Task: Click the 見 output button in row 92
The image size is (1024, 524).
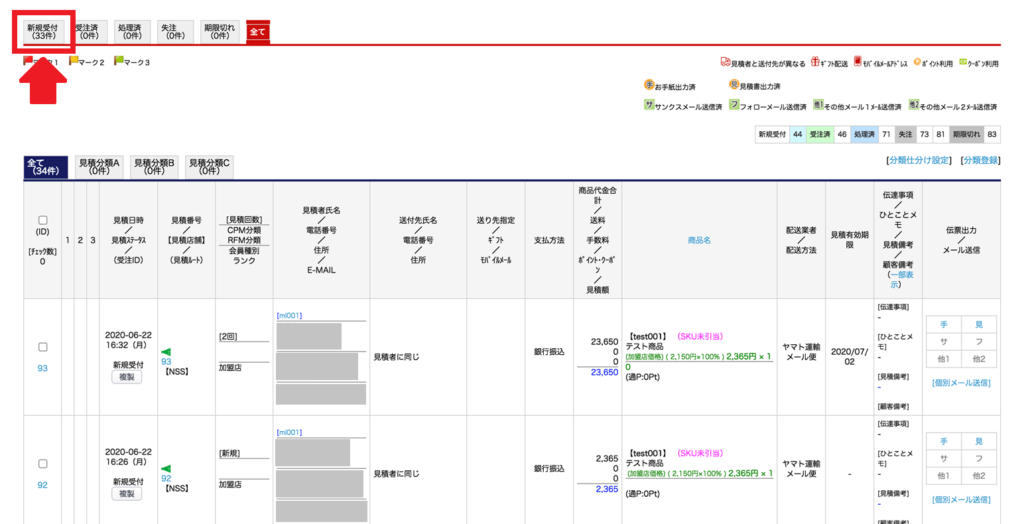Action: pos(978,441)
